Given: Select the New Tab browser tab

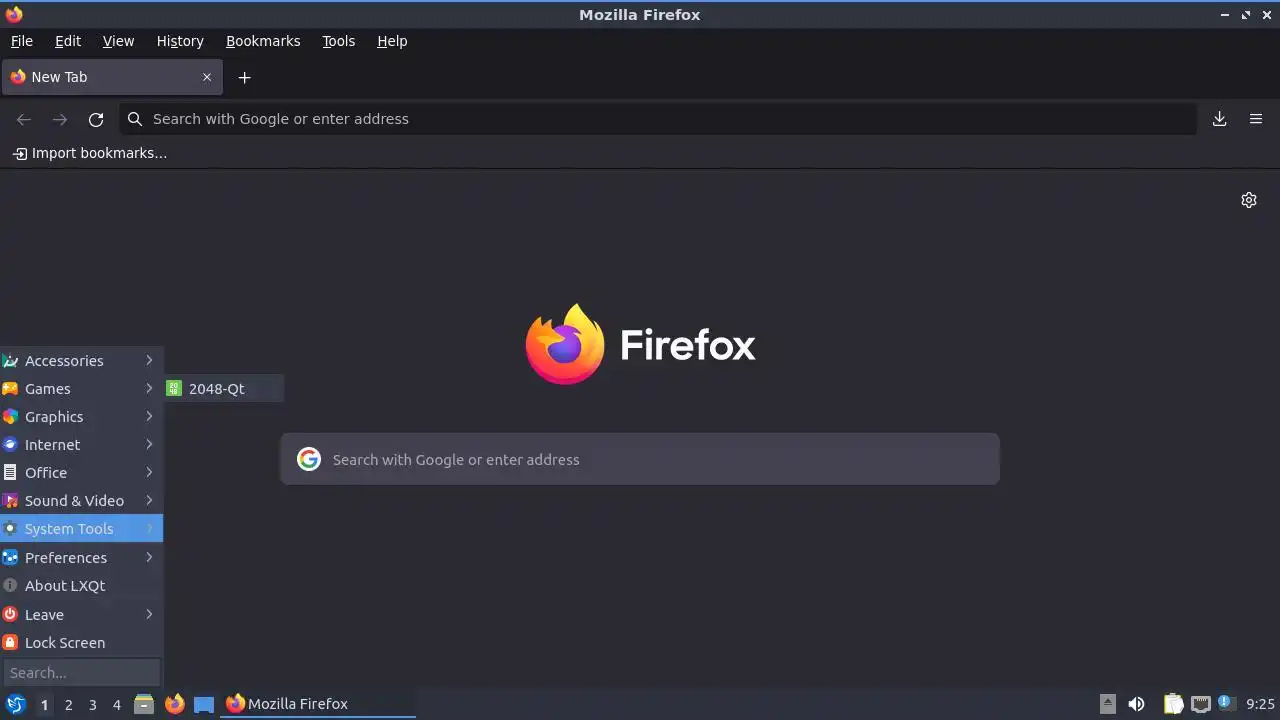Looking at the screenshot, I should 110,77.
